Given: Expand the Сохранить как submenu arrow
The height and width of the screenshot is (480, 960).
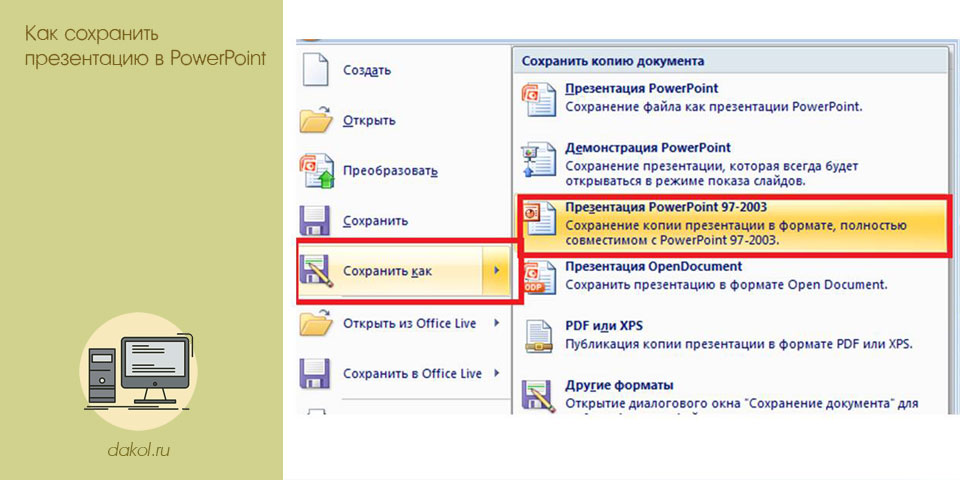Looking at the screenshot, I should (x=497, y=271).
